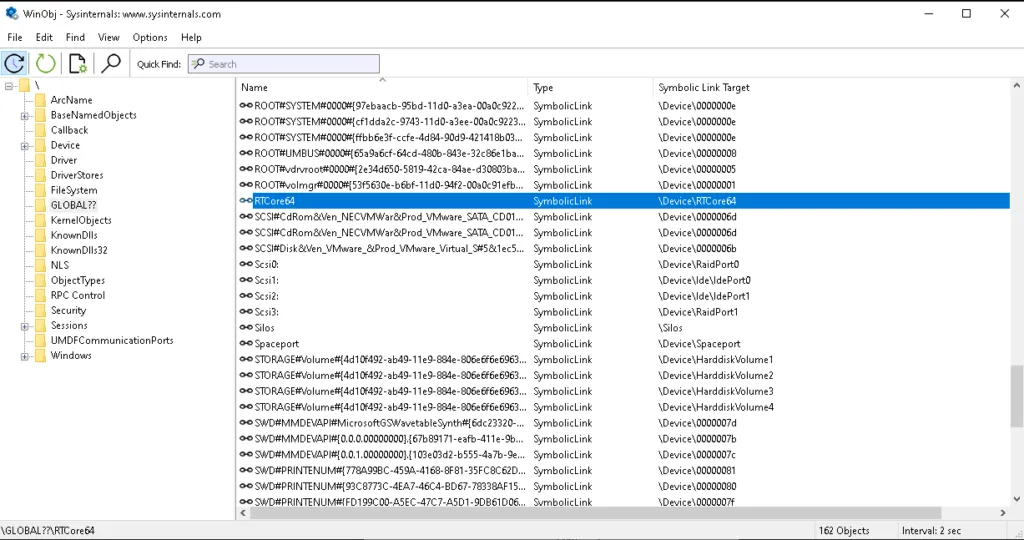
Task: Click the WinObj app icon in title bar
Action: pos(11,13)
